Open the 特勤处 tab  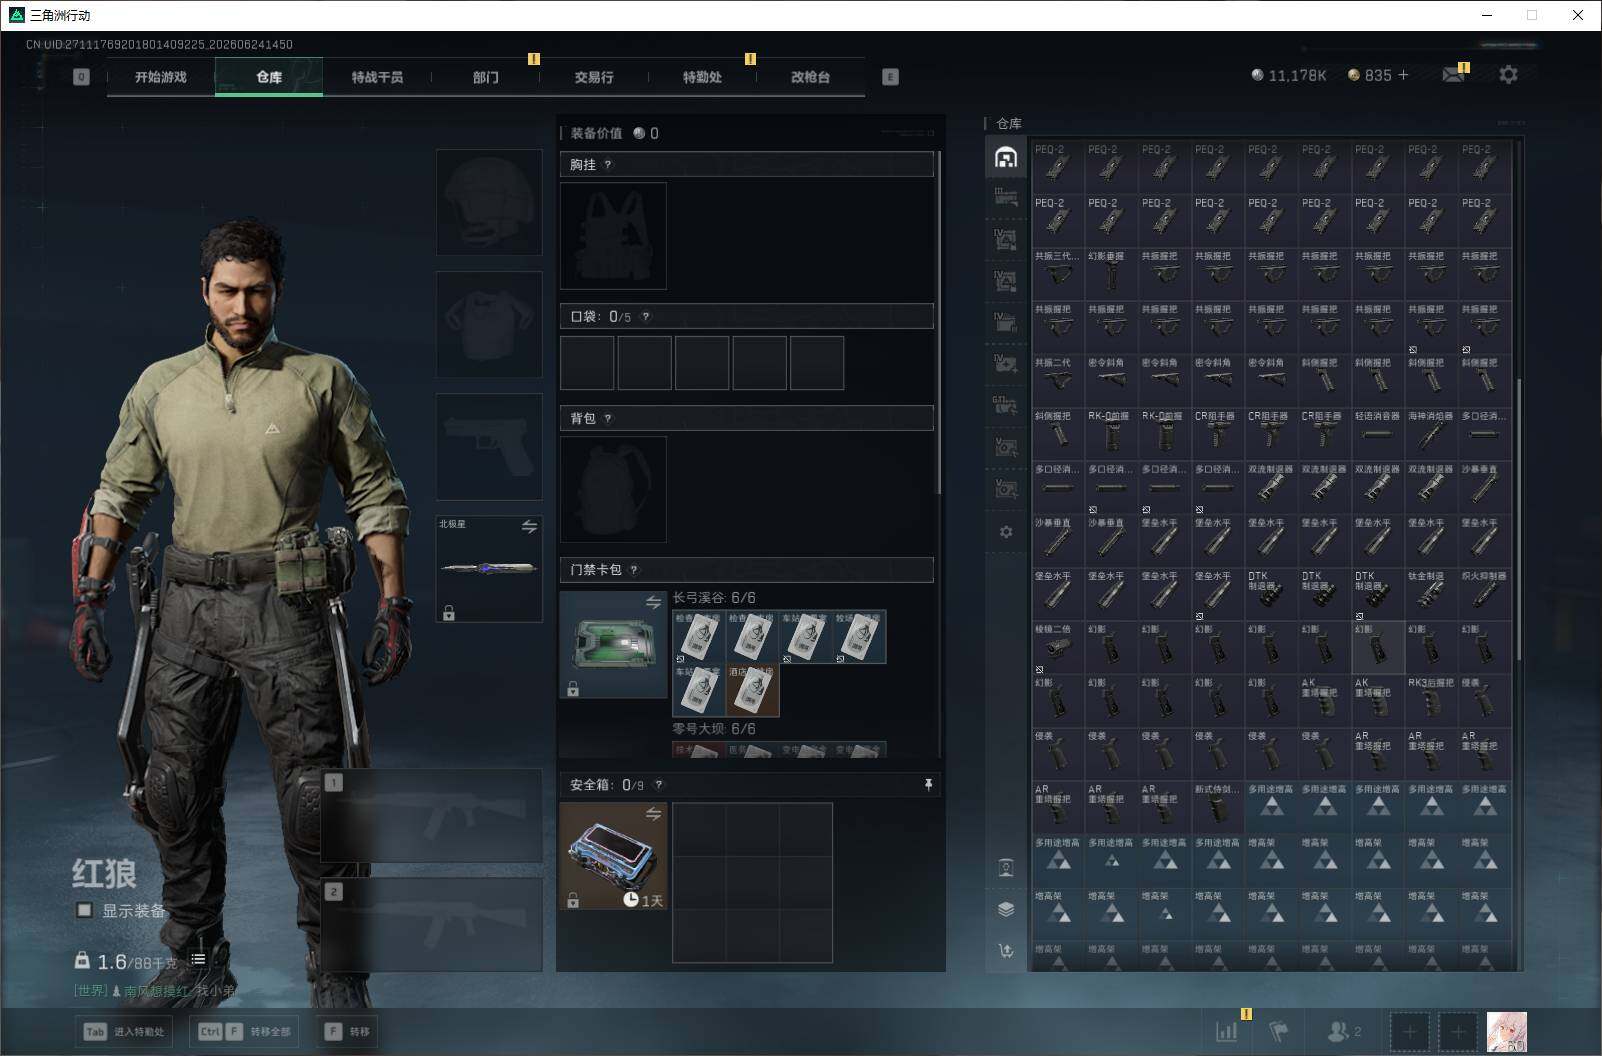pyautogui.click(x=702, y=77)
